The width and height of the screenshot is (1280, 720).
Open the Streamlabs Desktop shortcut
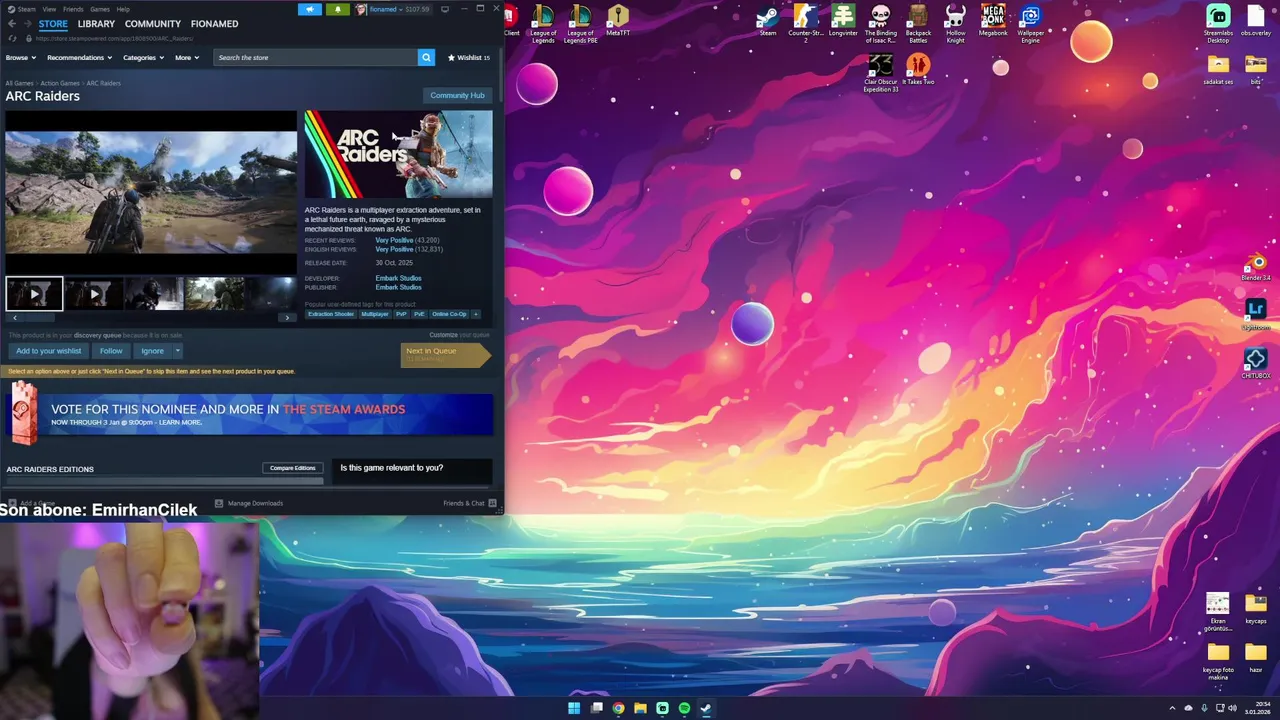point(1218,22)
